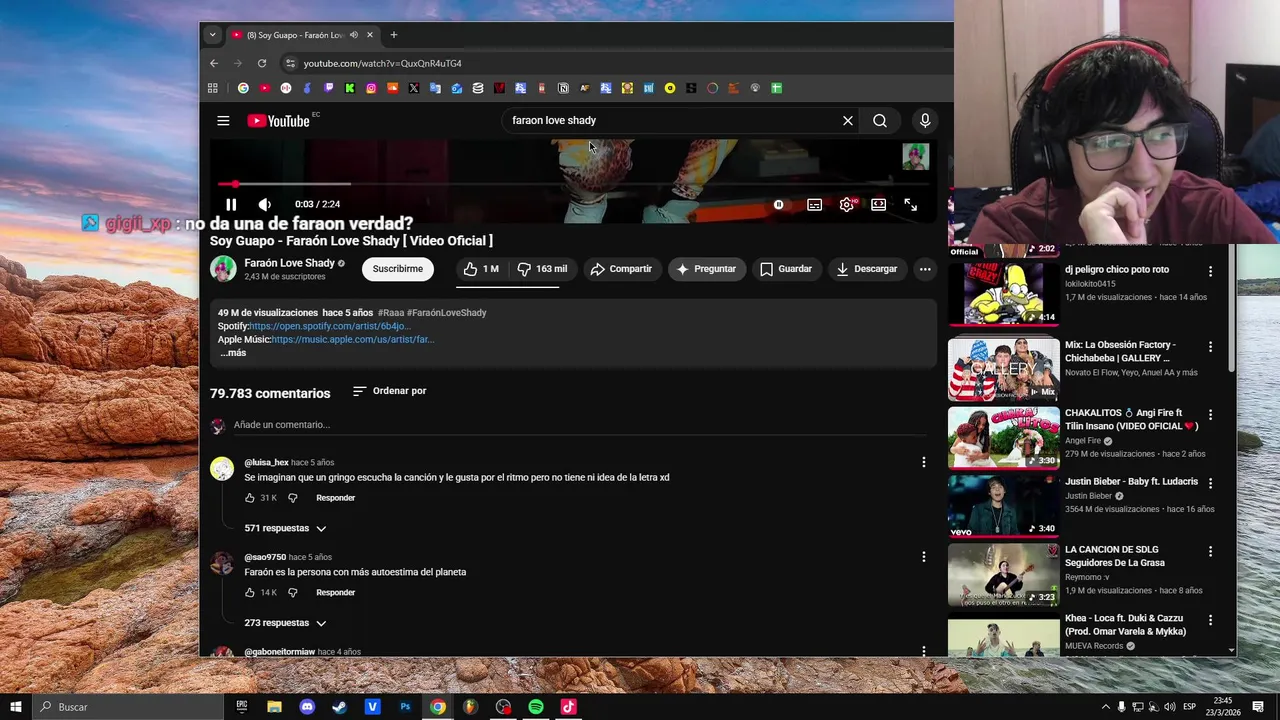The image size is (1280, 720).
Task: Reply to @luisa_hex's comment
Action: (x=336, y=498)
